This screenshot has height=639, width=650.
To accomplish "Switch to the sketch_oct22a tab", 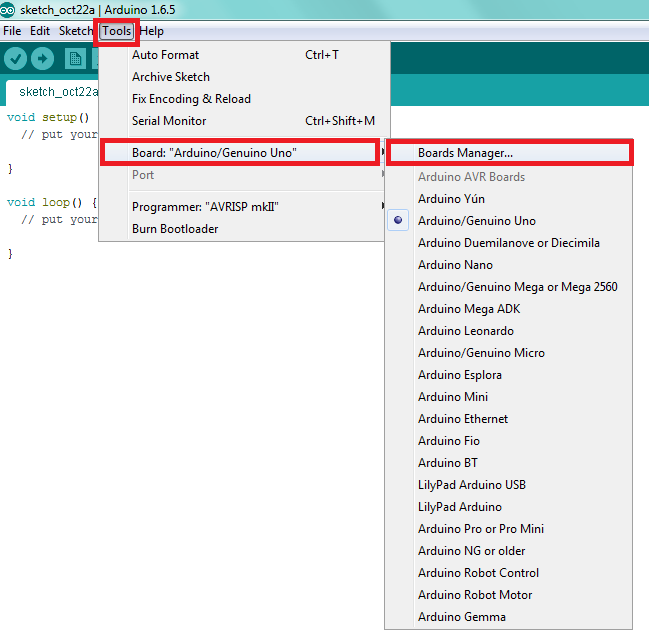I will click(53, 92).
